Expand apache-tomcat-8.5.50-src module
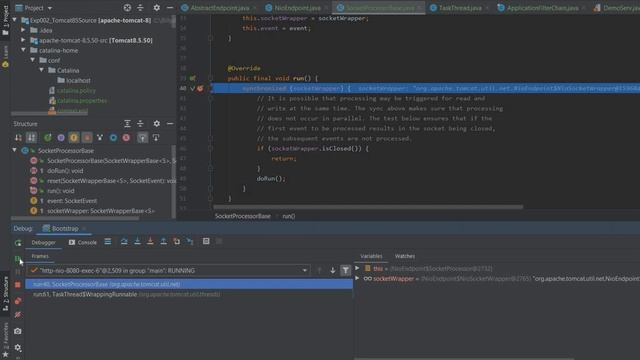The height and width of the screenshot is (360, 640). pyautogui.click(x=23, y=40)
